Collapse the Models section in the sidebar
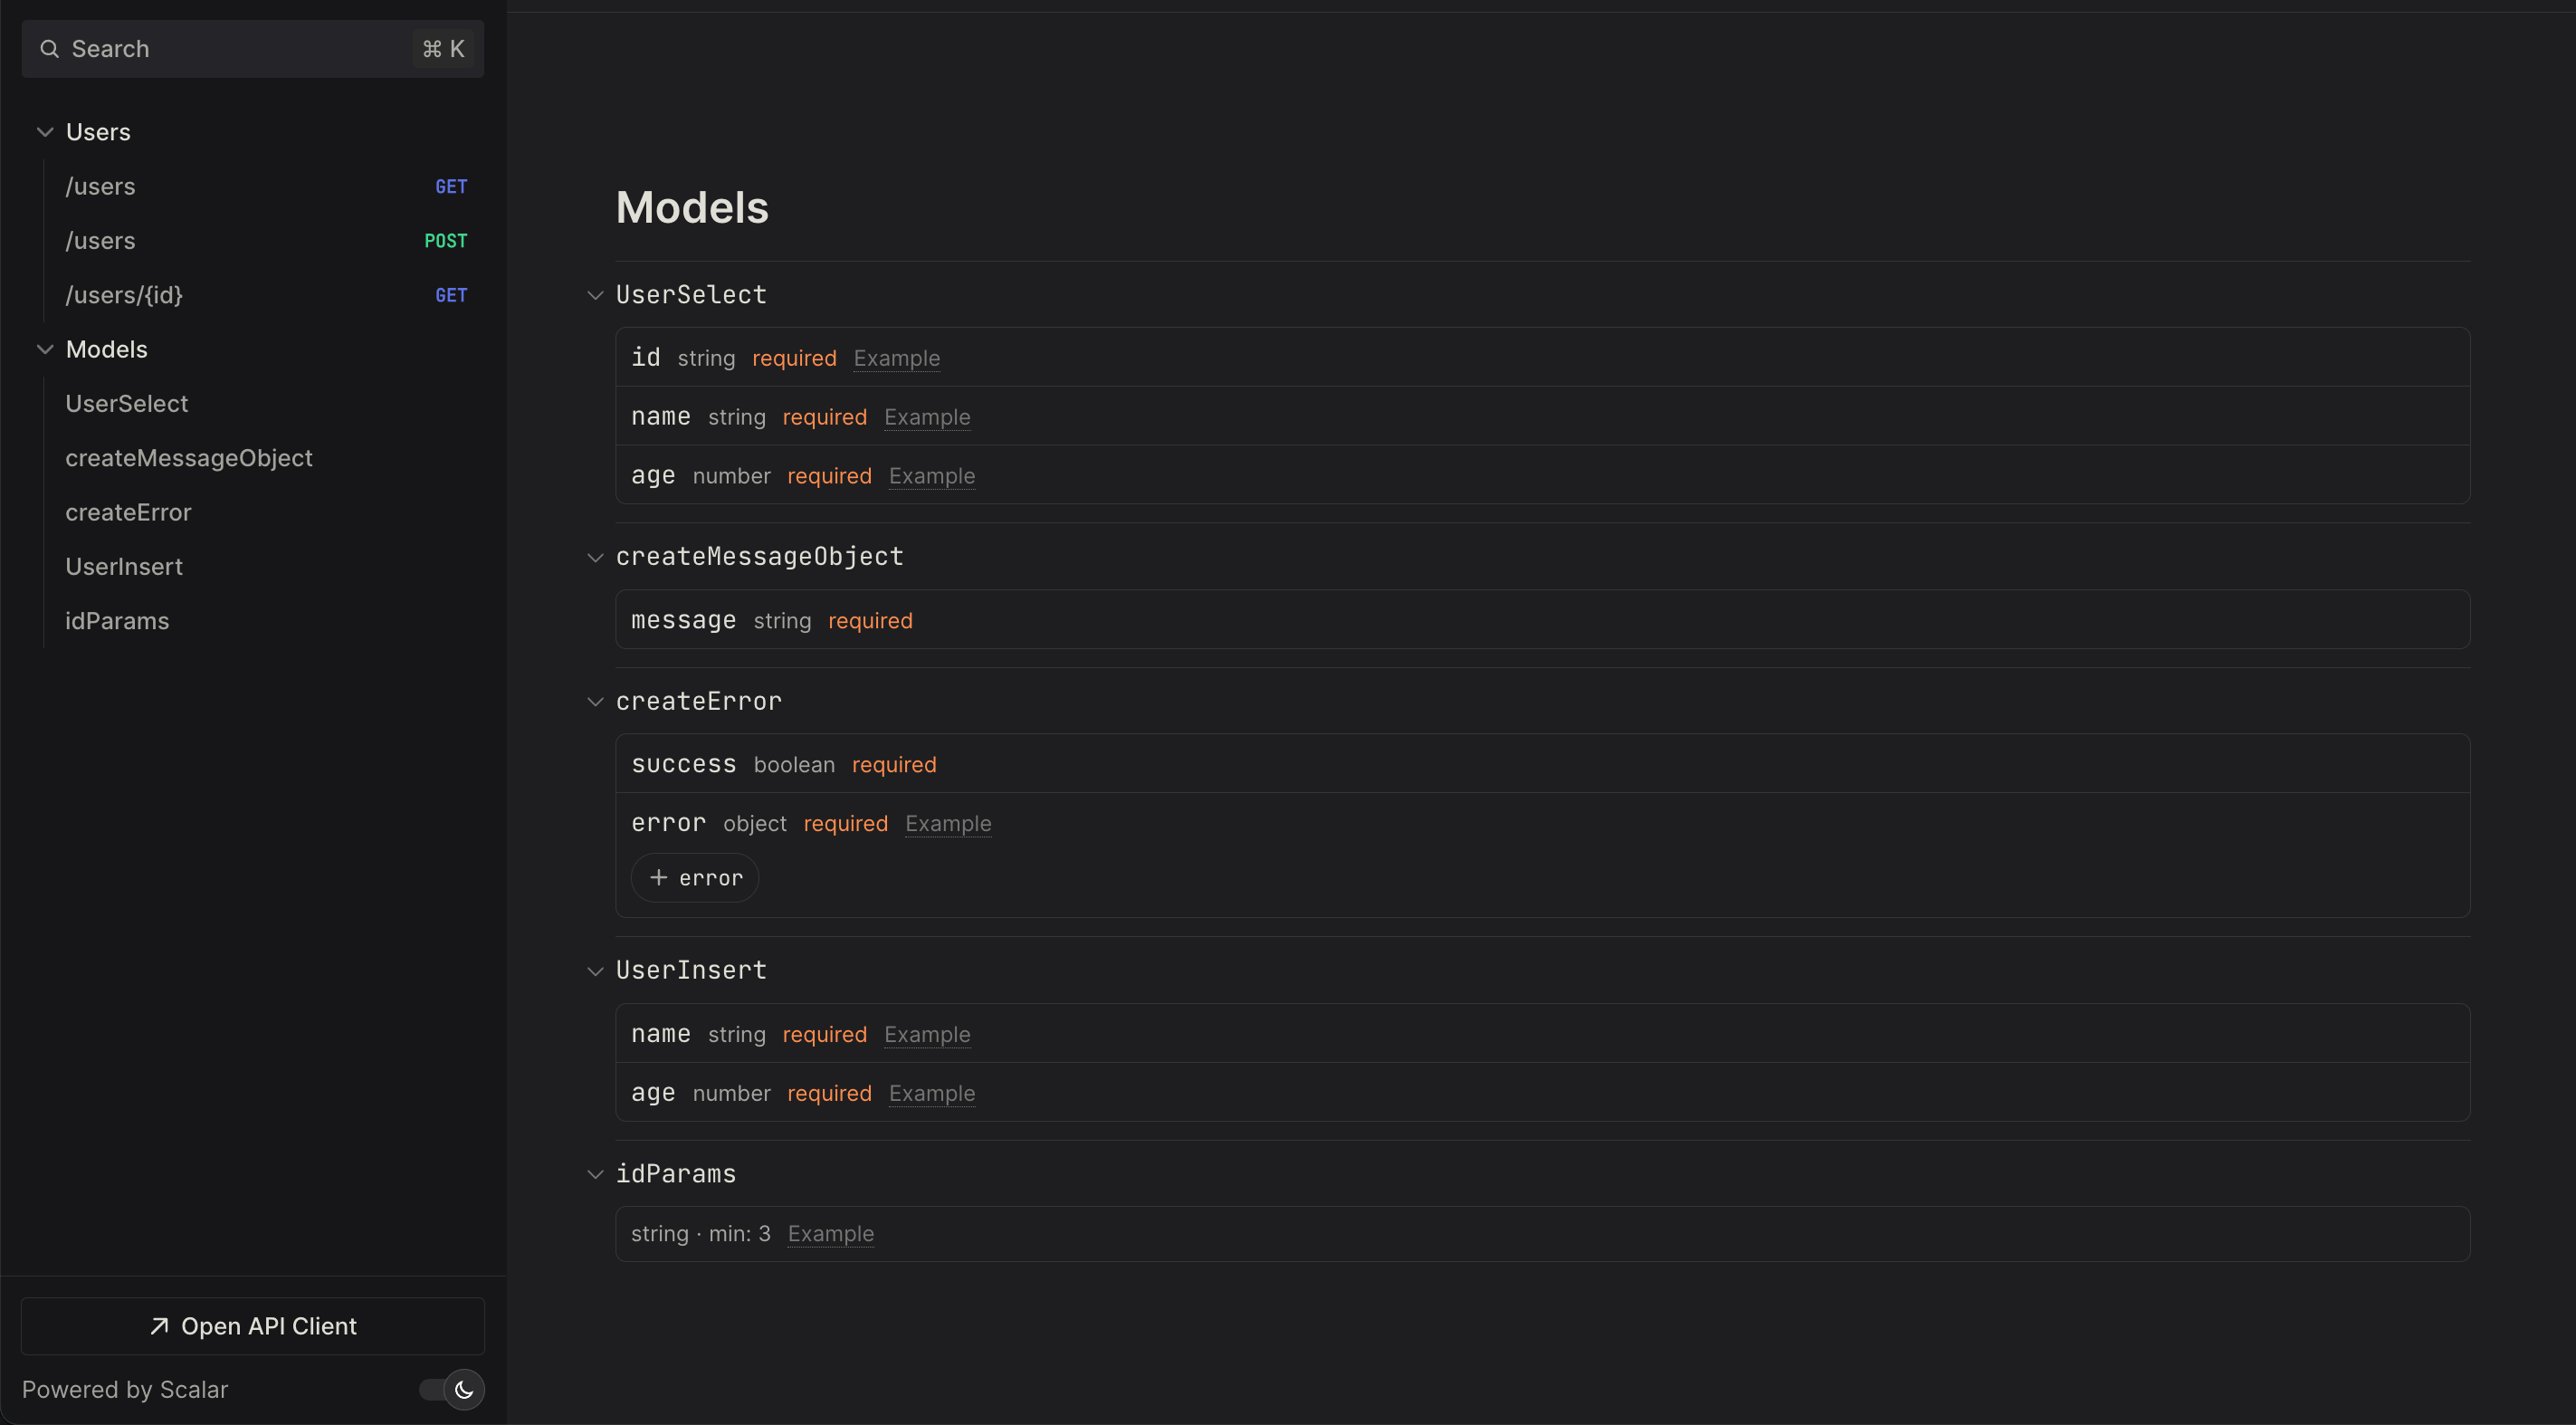This screenshot has width=2576, height=1425. click(x=44, y=349)
